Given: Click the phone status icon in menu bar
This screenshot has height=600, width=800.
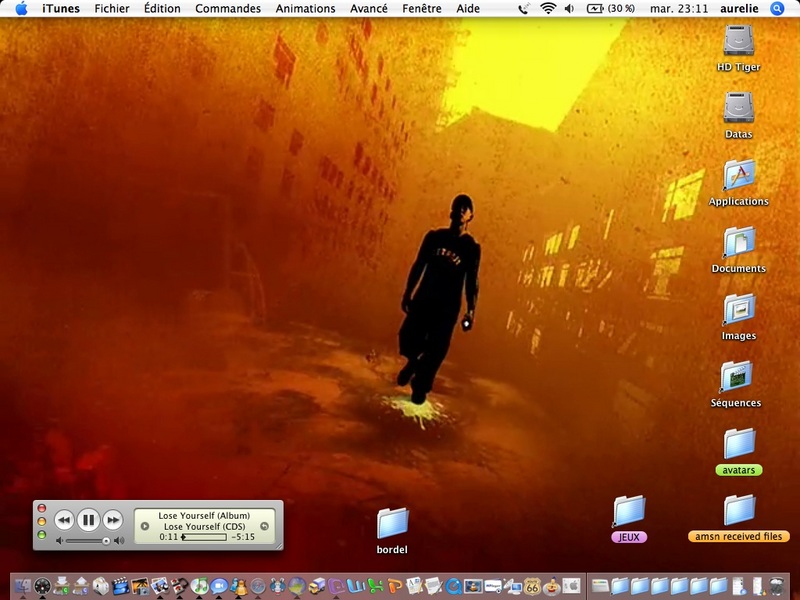Looking at the screenshot, I should tap(523, 9).
